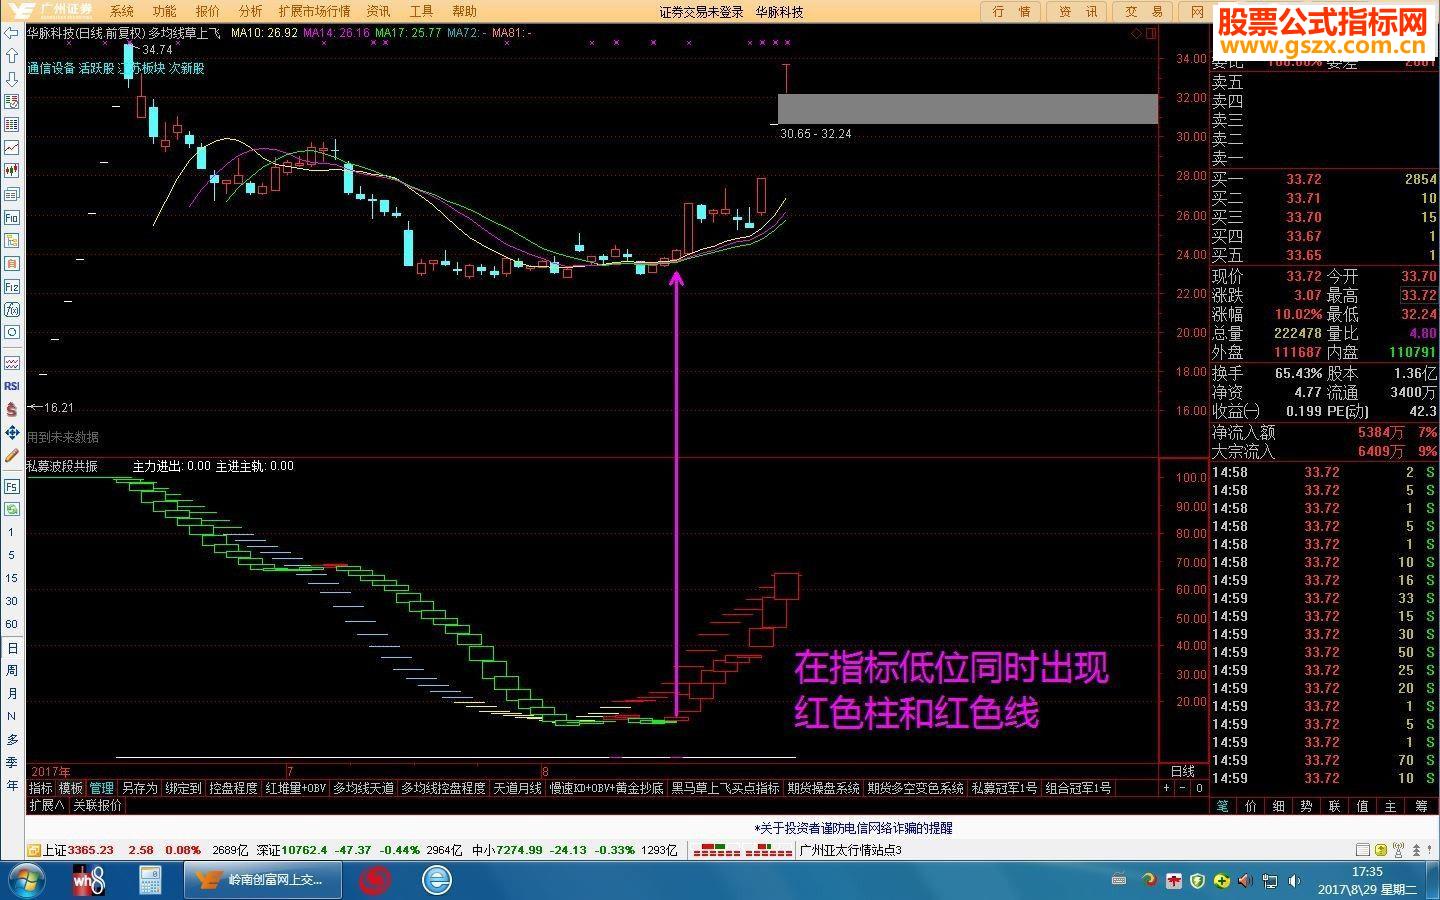Open the 分析 menu
This screenshot has height=900, width=1440.
(251, 11)
